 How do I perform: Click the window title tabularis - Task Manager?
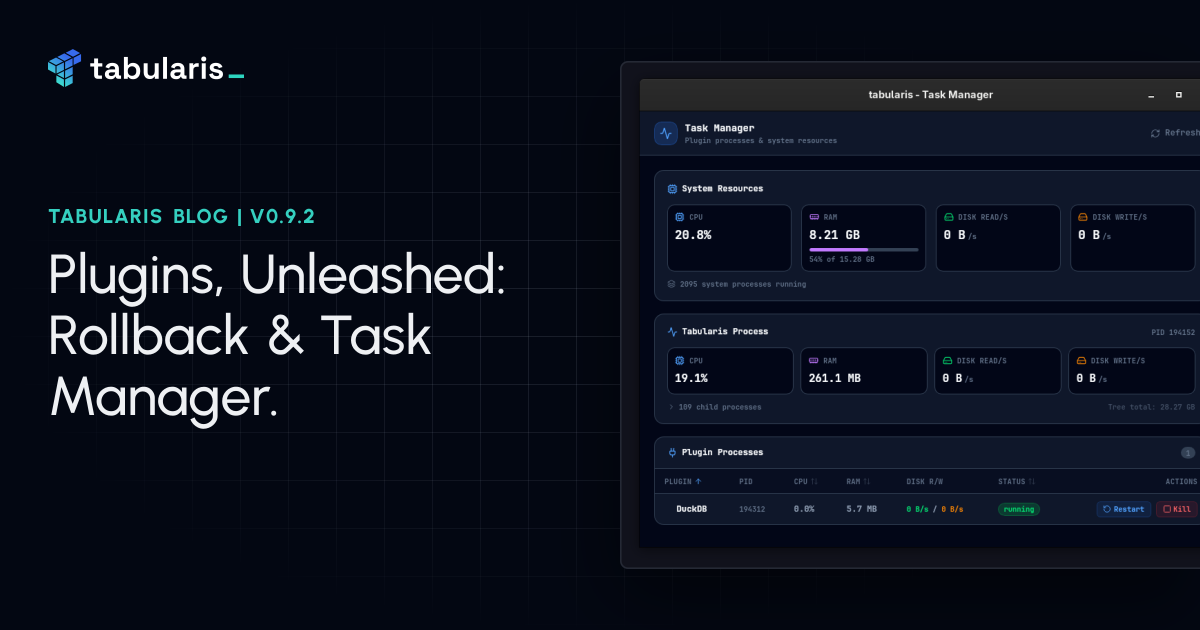point(931,95)
